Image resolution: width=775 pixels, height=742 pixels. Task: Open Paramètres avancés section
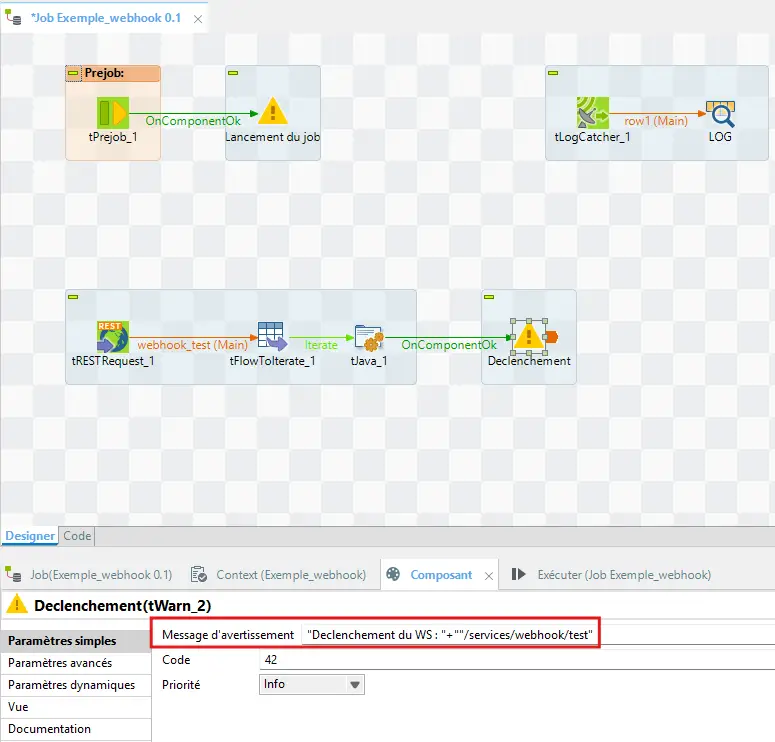[x=60, y=663]
